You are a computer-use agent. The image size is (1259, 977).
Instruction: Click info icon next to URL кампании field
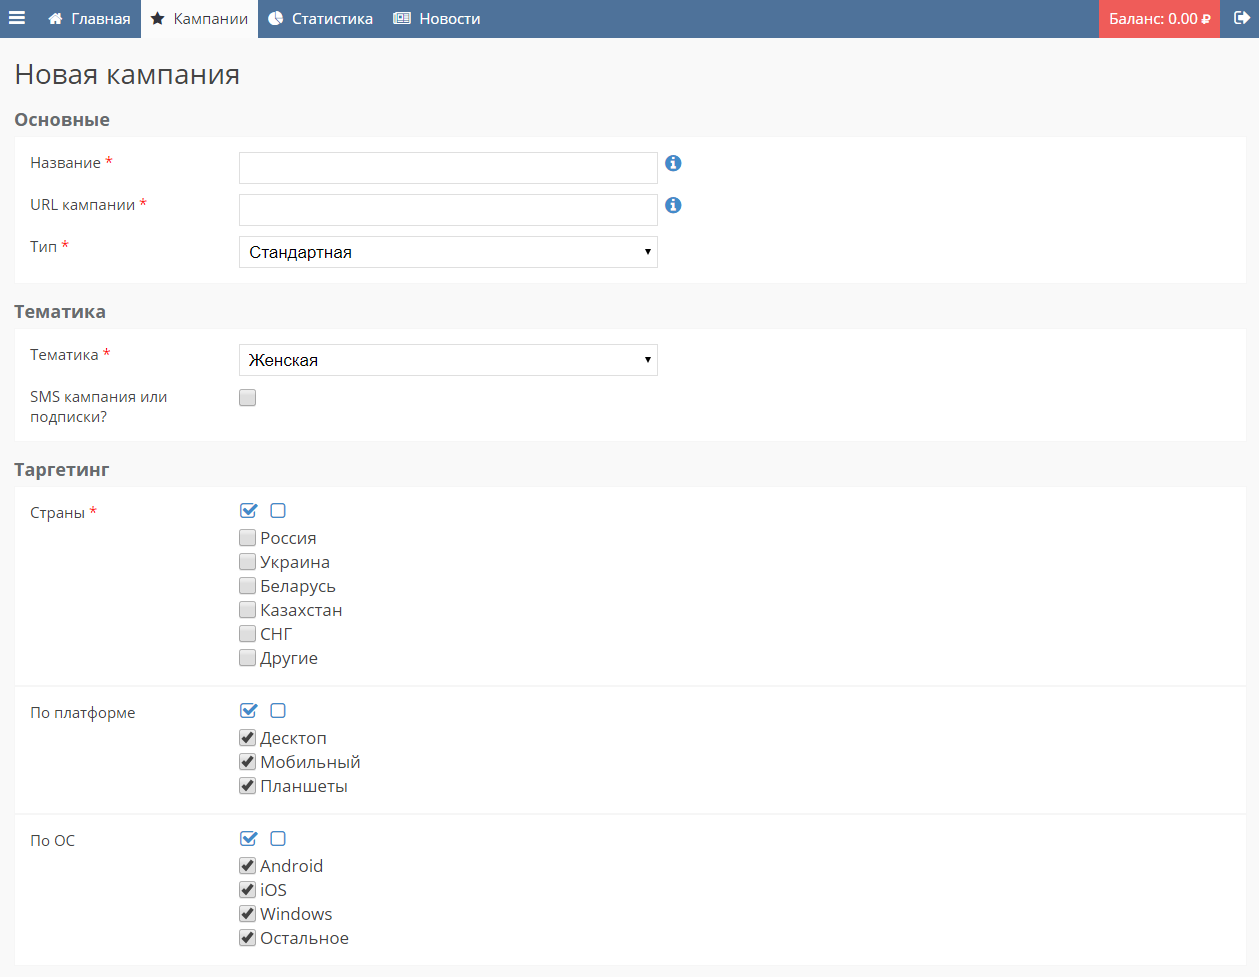[x=673, y=205]
